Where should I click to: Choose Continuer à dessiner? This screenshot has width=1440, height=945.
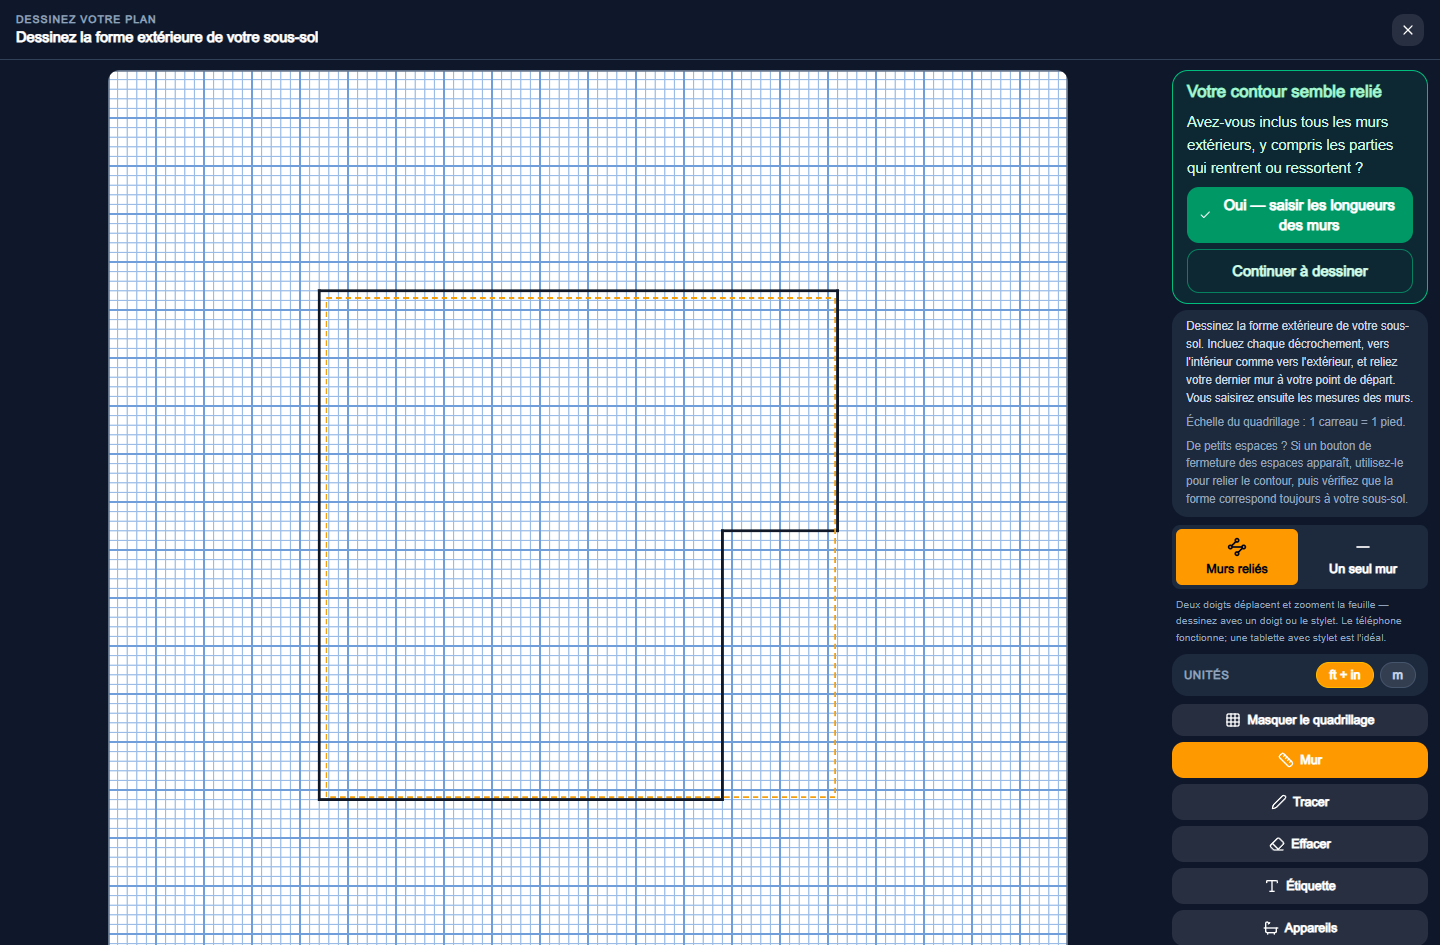(1299, 271)
